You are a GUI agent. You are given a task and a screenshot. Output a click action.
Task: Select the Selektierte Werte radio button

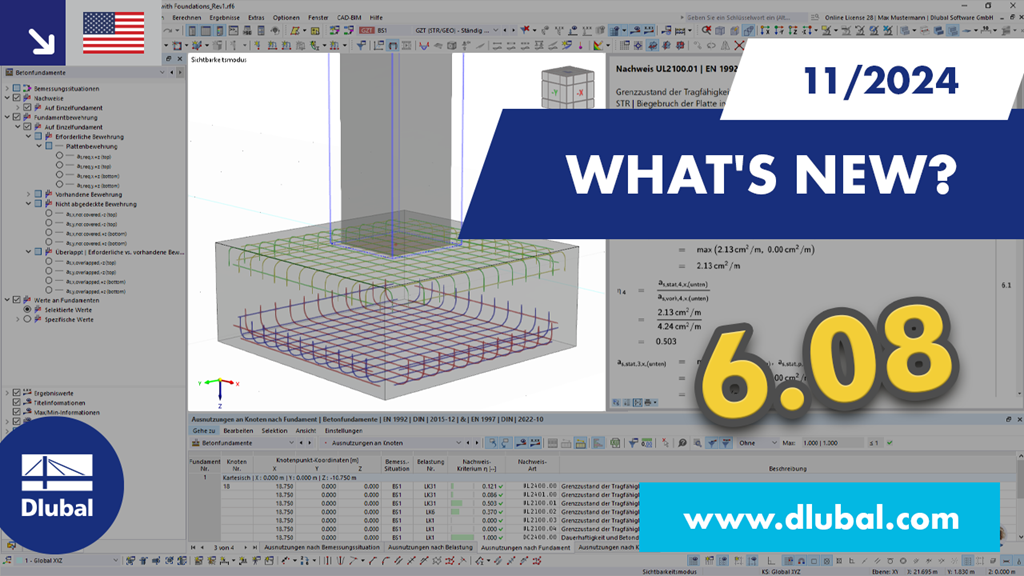[27, 310]
